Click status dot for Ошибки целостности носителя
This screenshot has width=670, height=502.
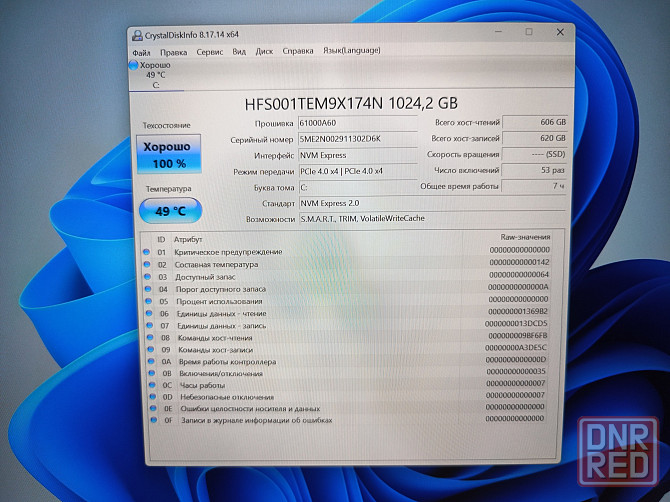point(153,408)
